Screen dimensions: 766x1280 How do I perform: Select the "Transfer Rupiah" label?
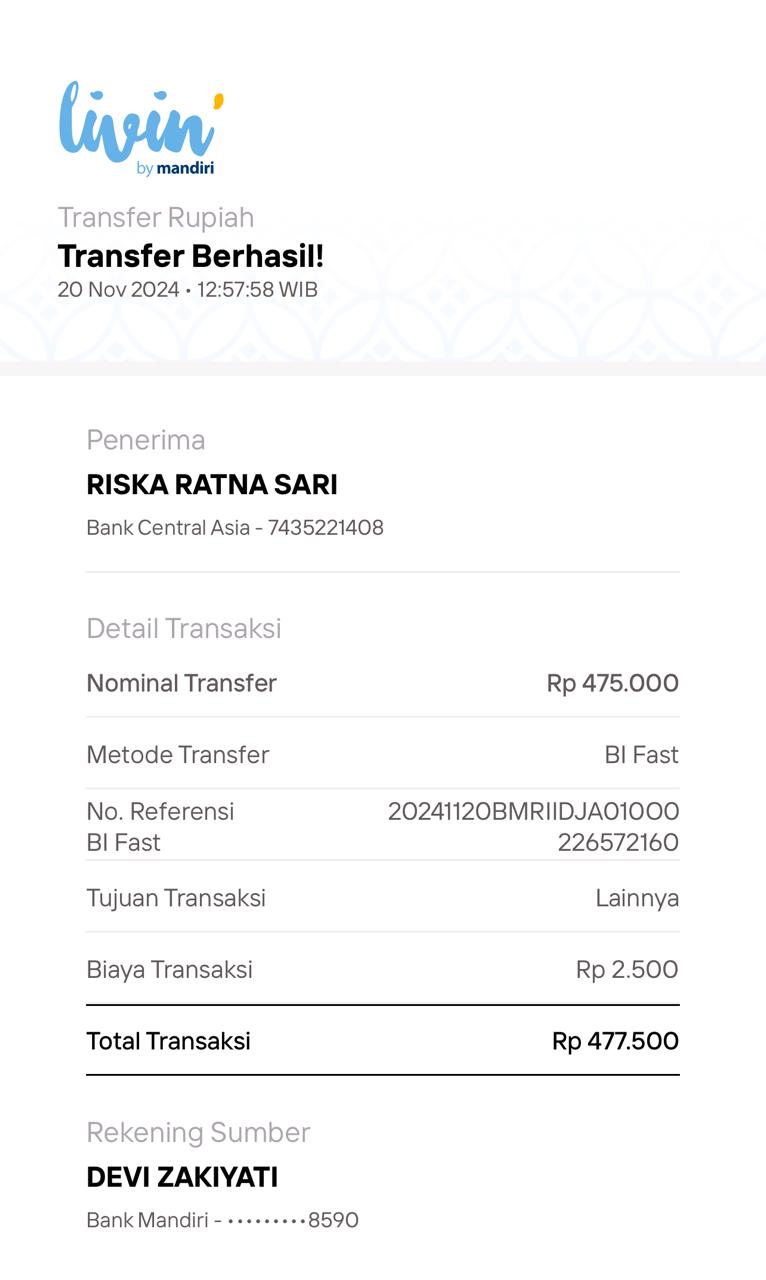tap(156, 217)
